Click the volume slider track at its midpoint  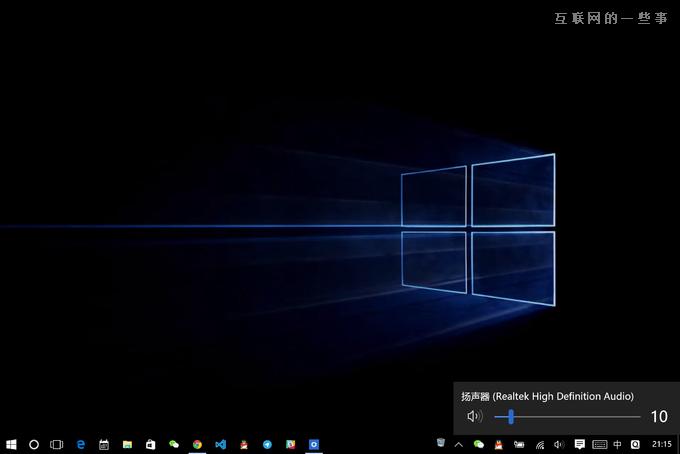(x=567, y=417)
